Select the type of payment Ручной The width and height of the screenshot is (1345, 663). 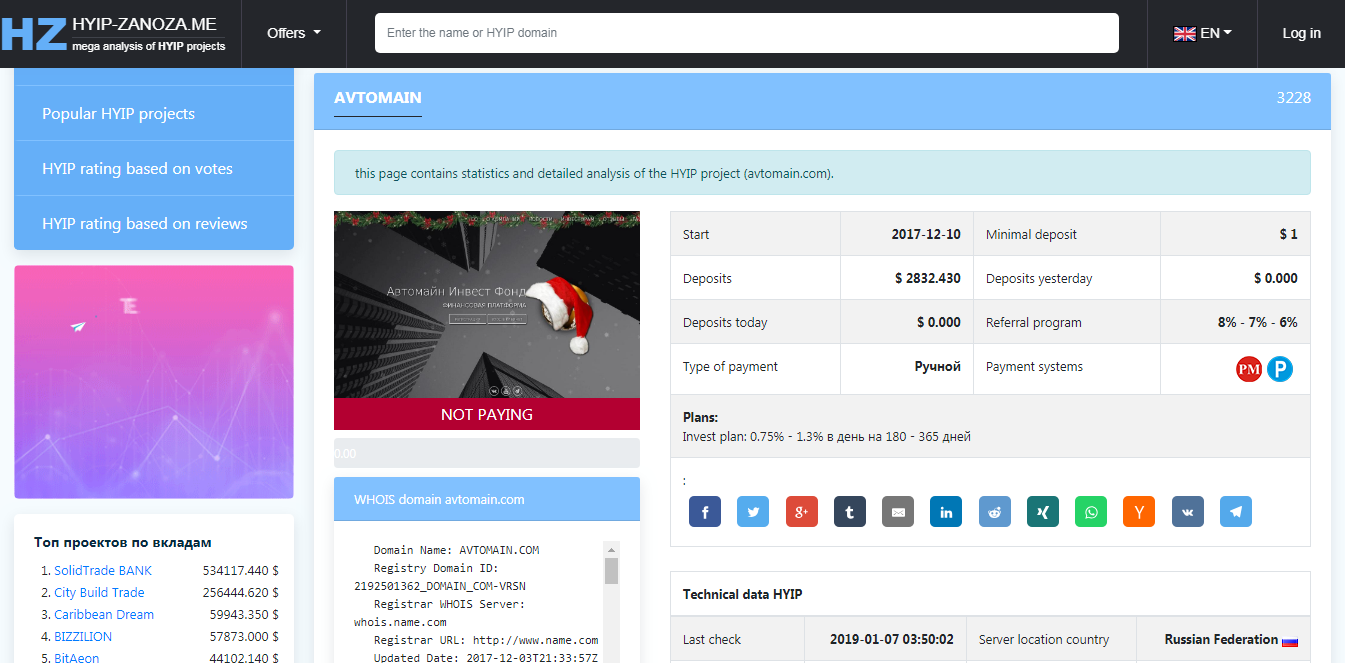[938, 367]
